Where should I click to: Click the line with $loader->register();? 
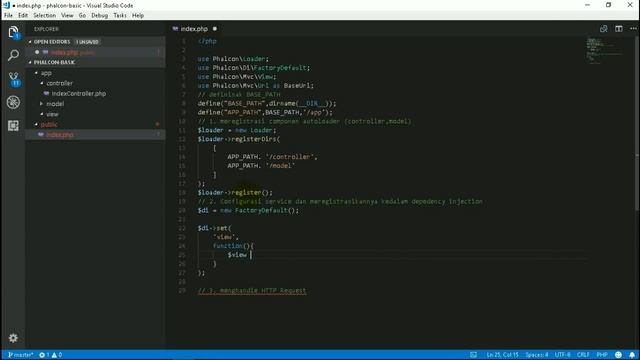[x=235, y=192]
